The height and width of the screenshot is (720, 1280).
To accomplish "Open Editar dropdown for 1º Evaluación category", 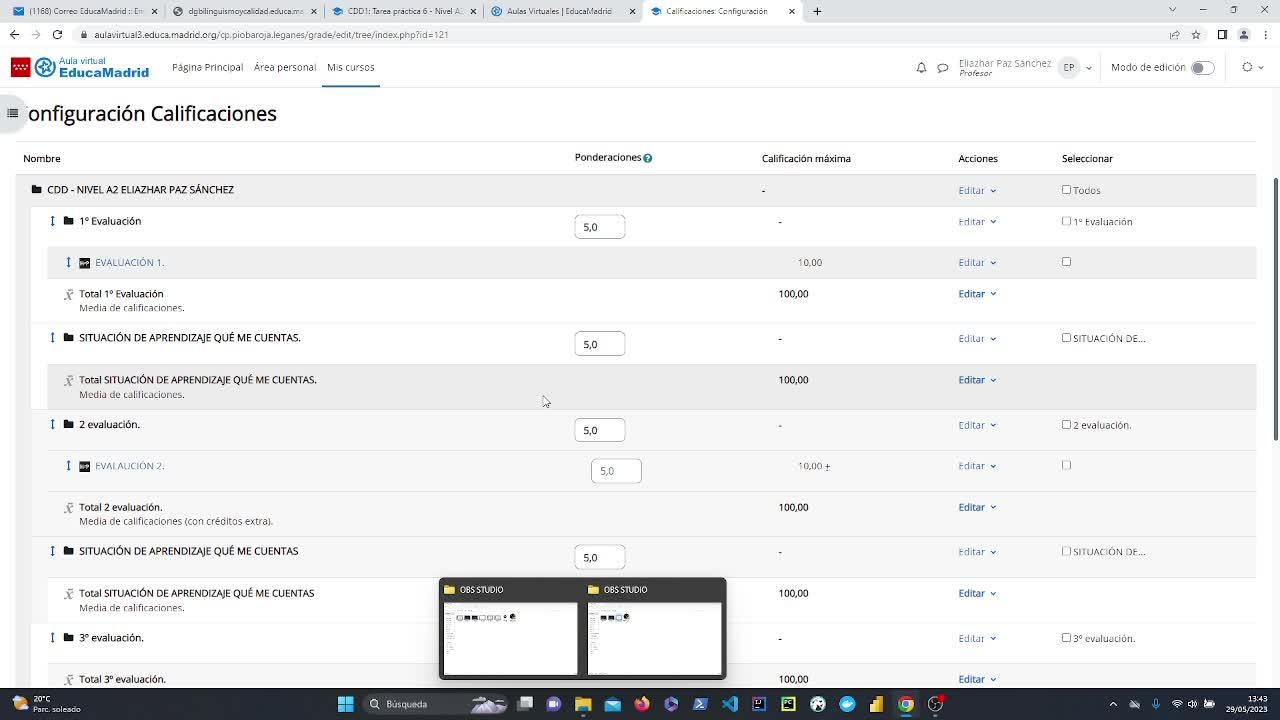I will pos(977,222).
